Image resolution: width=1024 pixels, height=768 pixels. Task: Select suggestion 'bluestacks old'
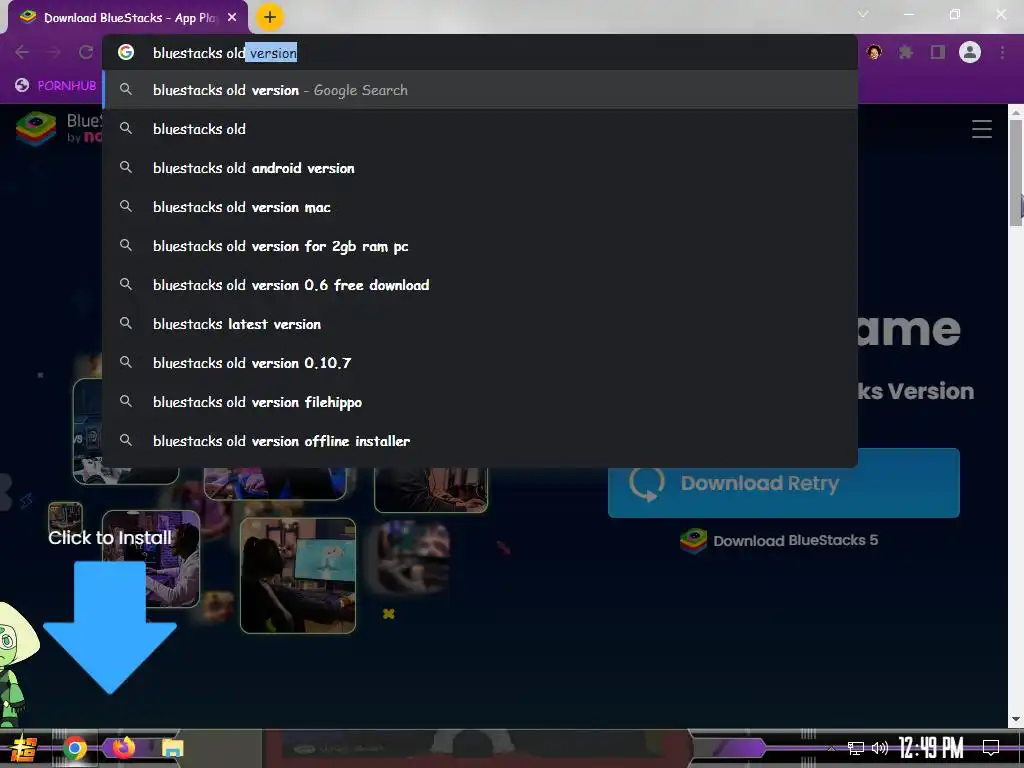click(480, 129)
